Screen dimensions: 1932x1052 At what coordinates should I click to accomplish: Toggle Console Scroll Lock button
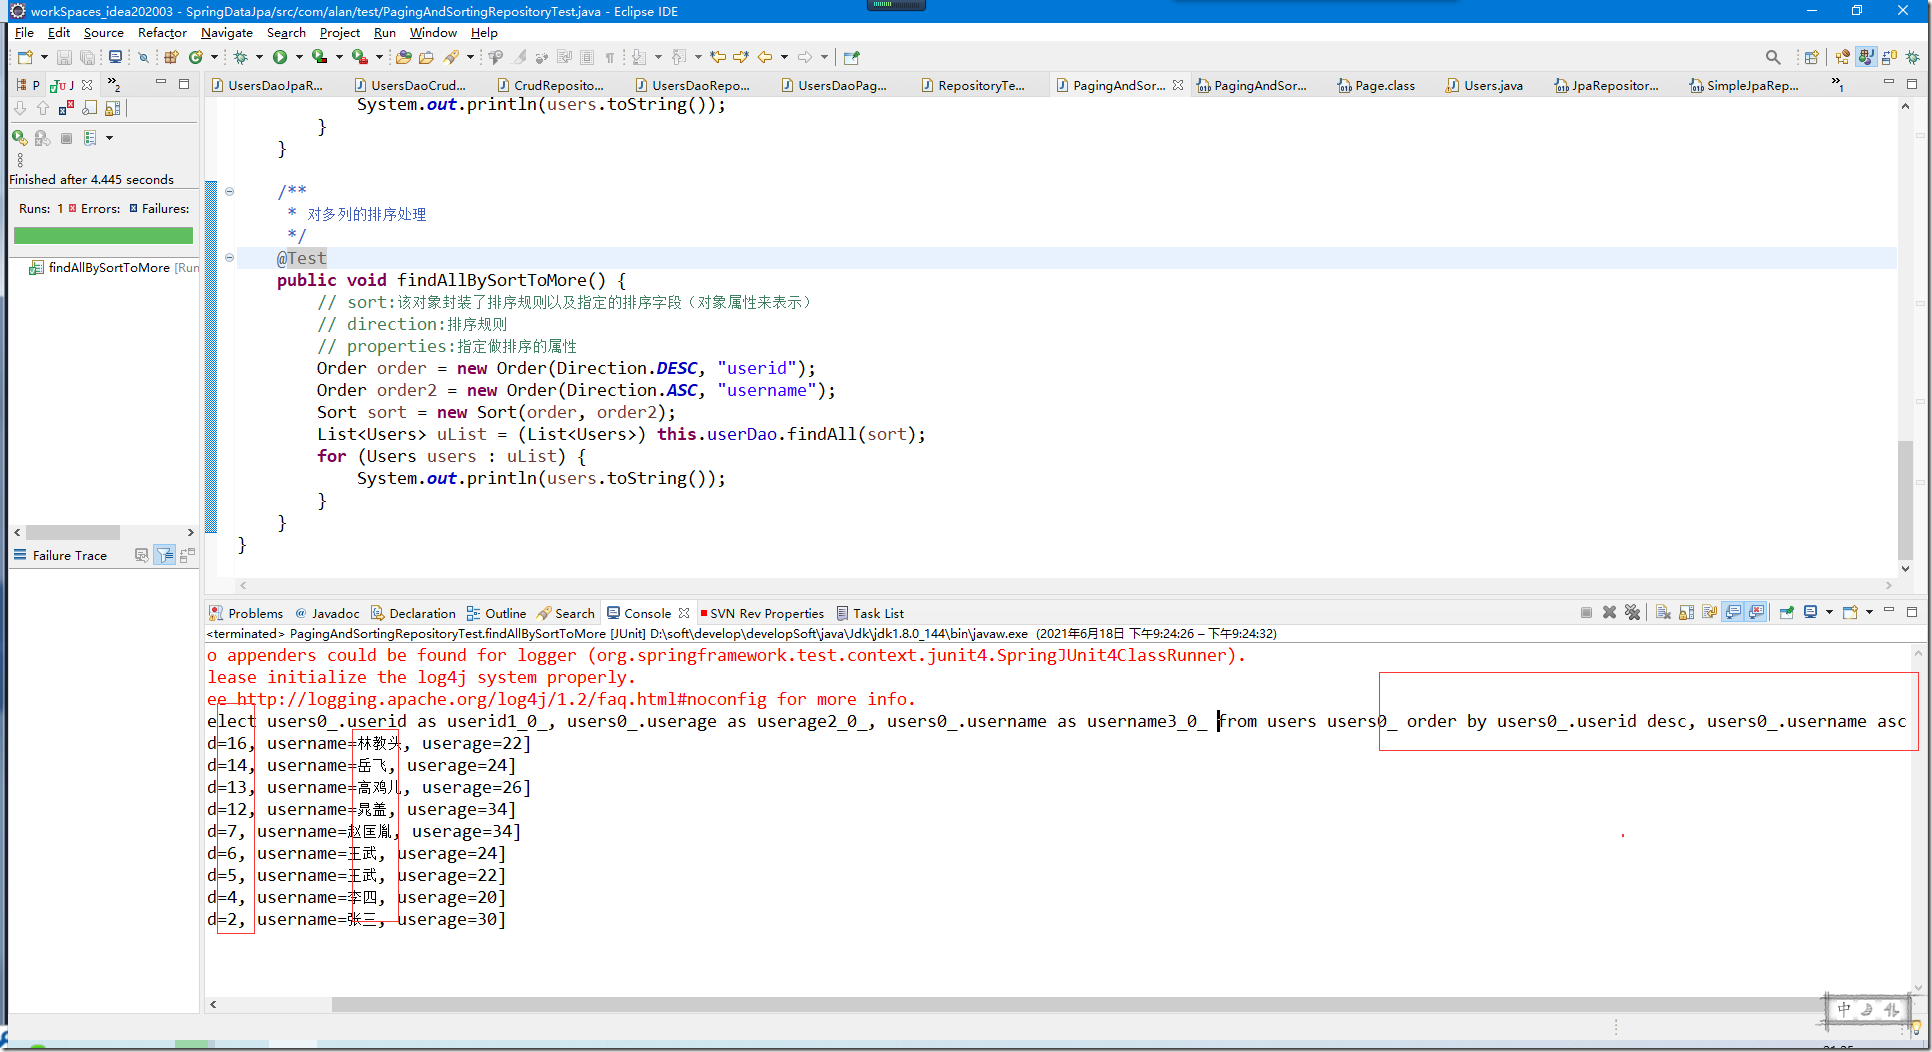(1686, 612)
